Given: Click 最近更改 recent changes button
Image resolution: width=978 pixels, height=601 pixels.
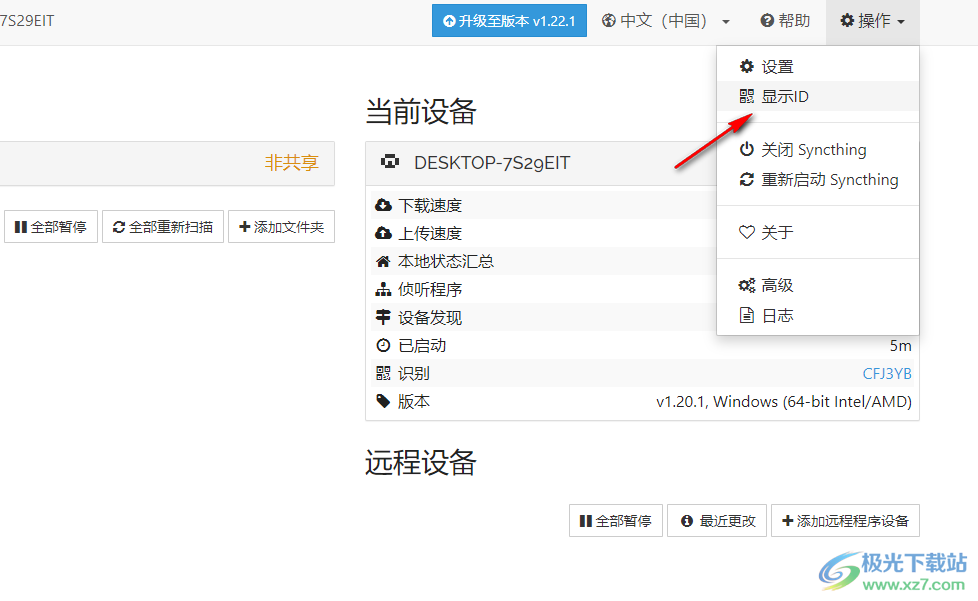Looking at the screenshot, I should click(717, 521).
